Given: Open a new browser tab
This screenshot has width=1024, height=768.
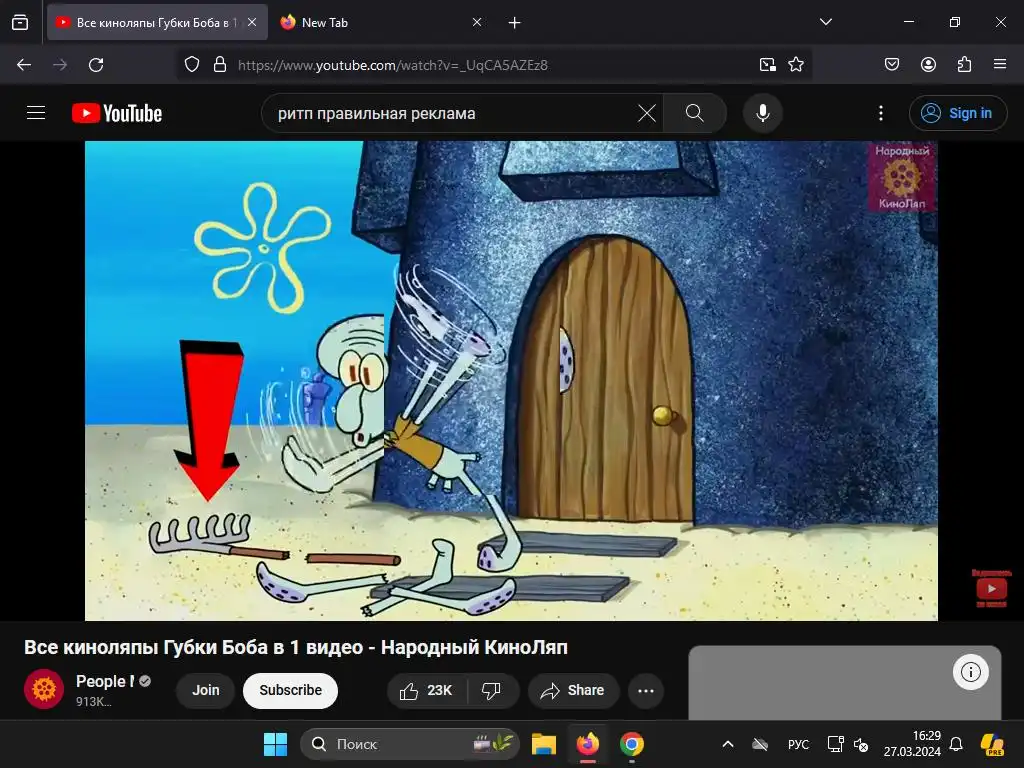Looking at the screenshot, I should tap(515, 23).
